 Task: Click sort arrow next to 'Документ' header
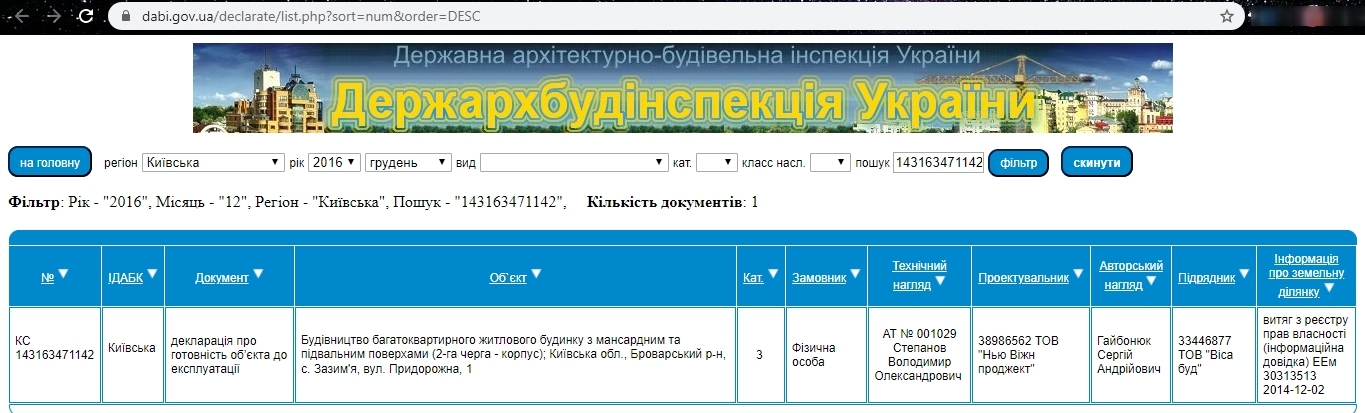pyautogui.click(x=259, y=274)
